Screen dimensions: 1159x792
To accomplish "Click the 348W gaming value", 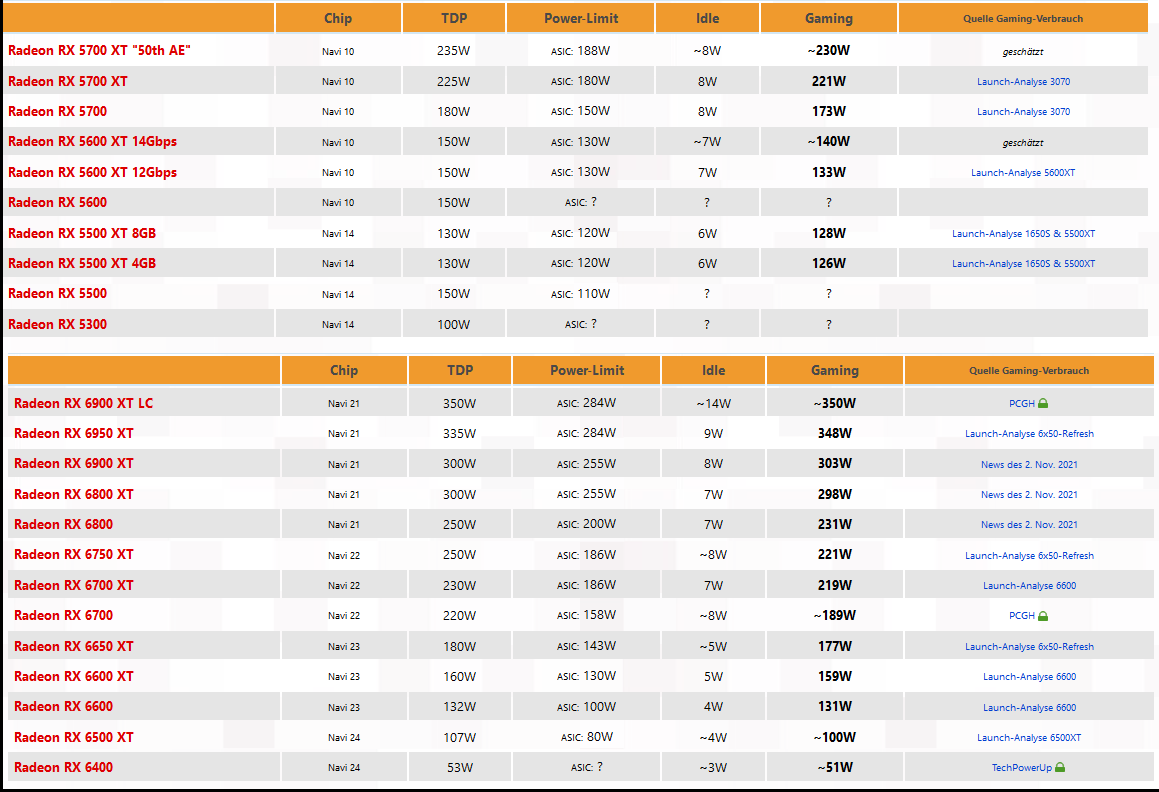I will coord(835,433).
